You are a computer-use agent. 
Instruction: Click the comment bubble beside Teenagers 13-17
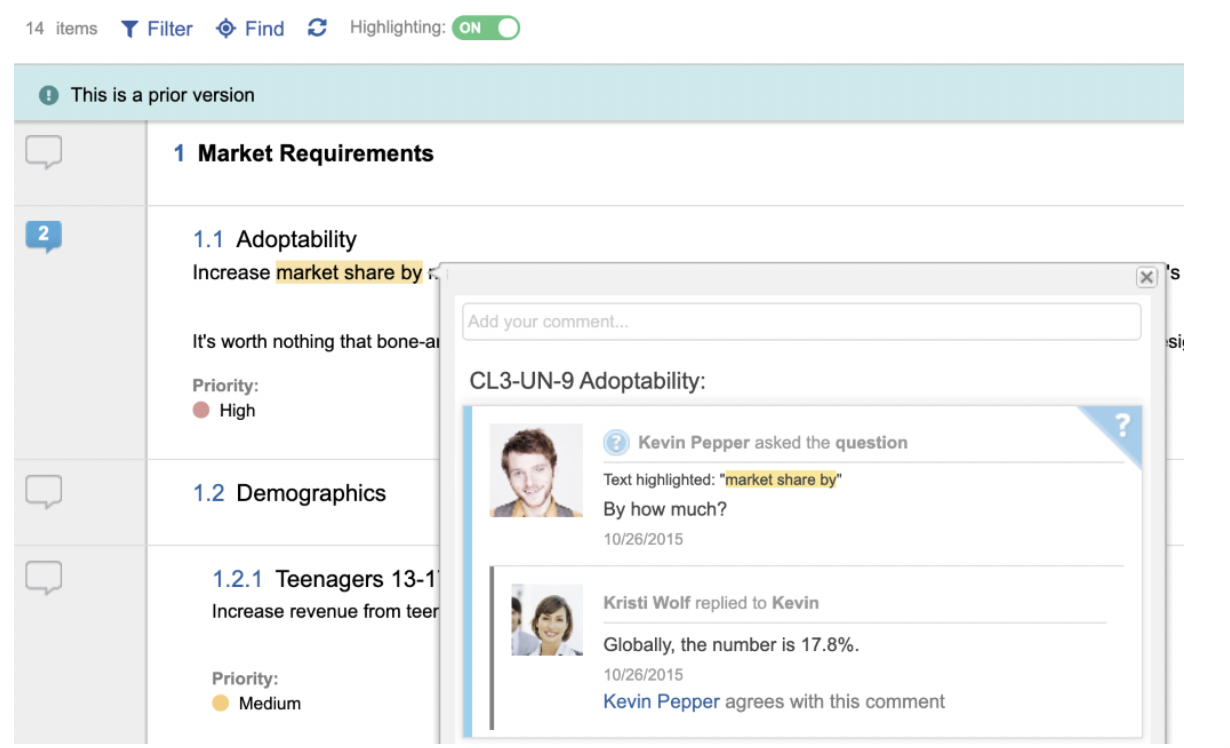(x=44, y=577)
